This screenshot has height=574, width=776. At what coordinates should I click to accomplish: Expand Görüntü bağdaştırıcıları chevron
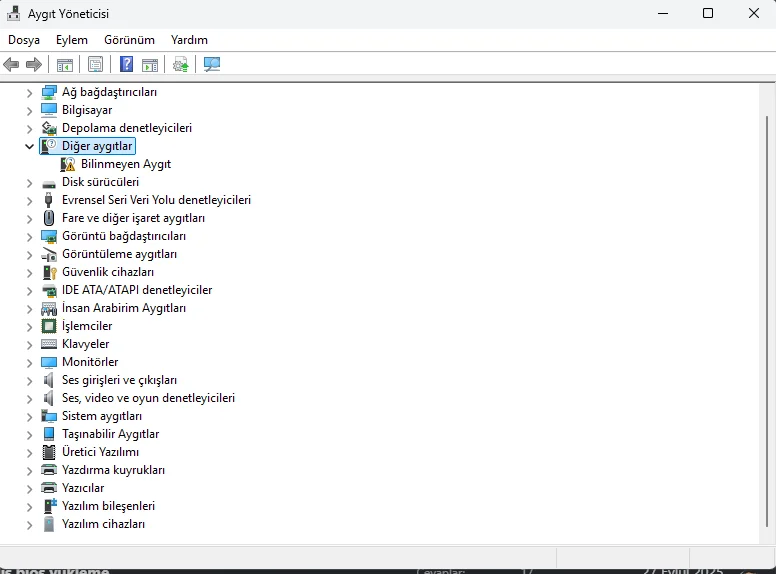(x=29, y=237)
